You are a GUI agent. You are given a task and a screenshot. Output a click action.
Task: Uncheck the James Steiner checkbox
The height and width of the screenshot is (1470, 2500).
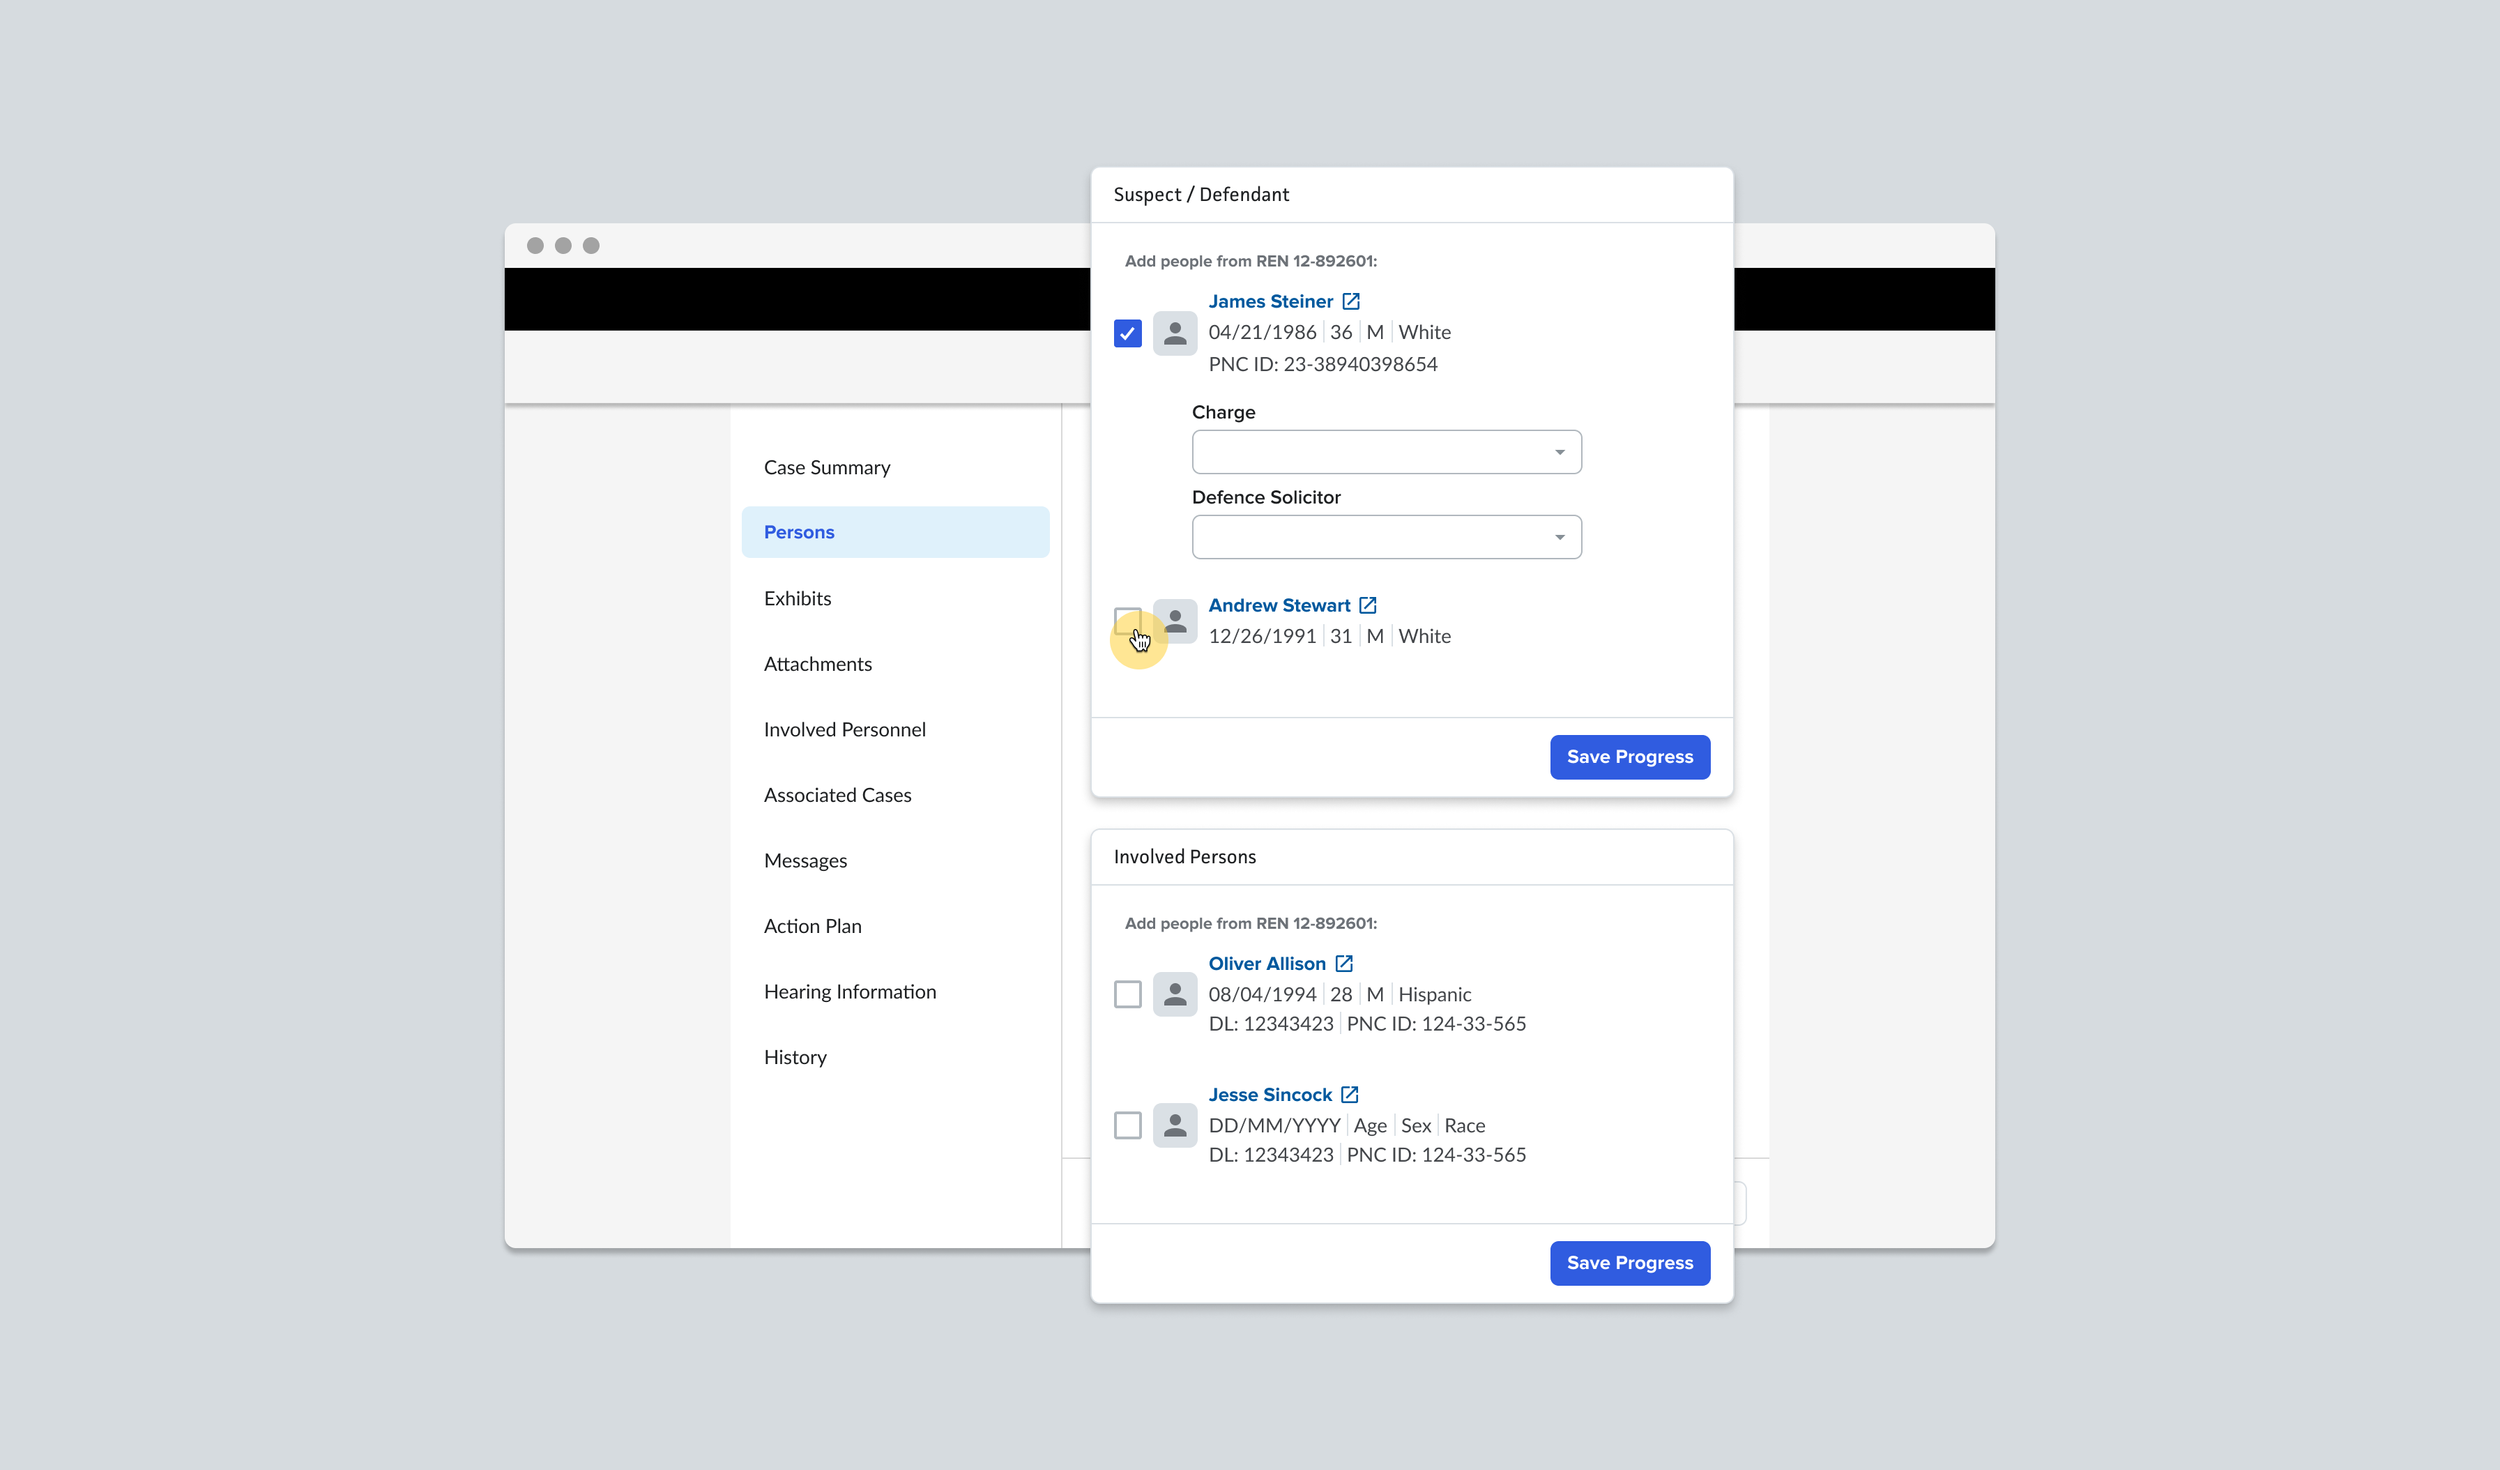click(1127, 333)
